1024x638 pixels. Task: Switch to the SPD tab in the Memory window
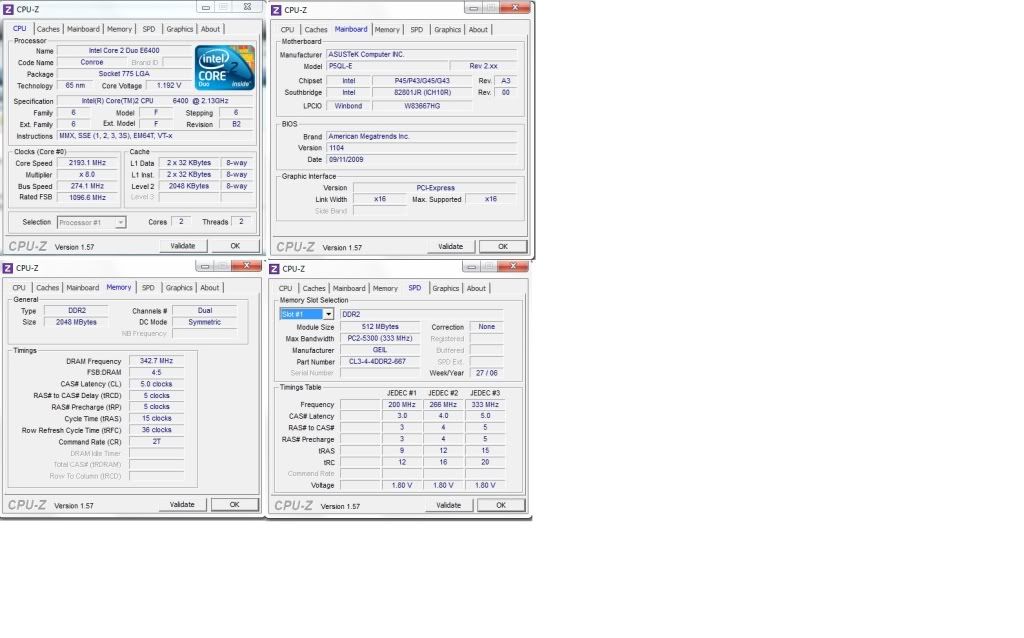pos(148,288)
